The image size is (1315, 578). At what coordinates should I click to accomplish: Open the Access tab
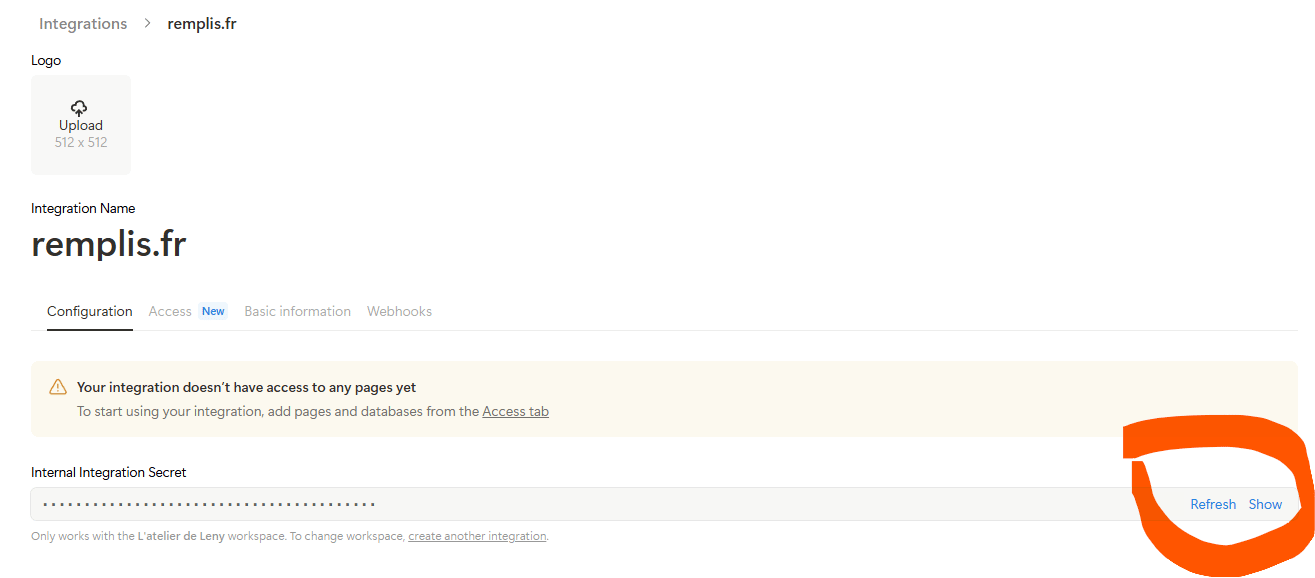point(170,311)
